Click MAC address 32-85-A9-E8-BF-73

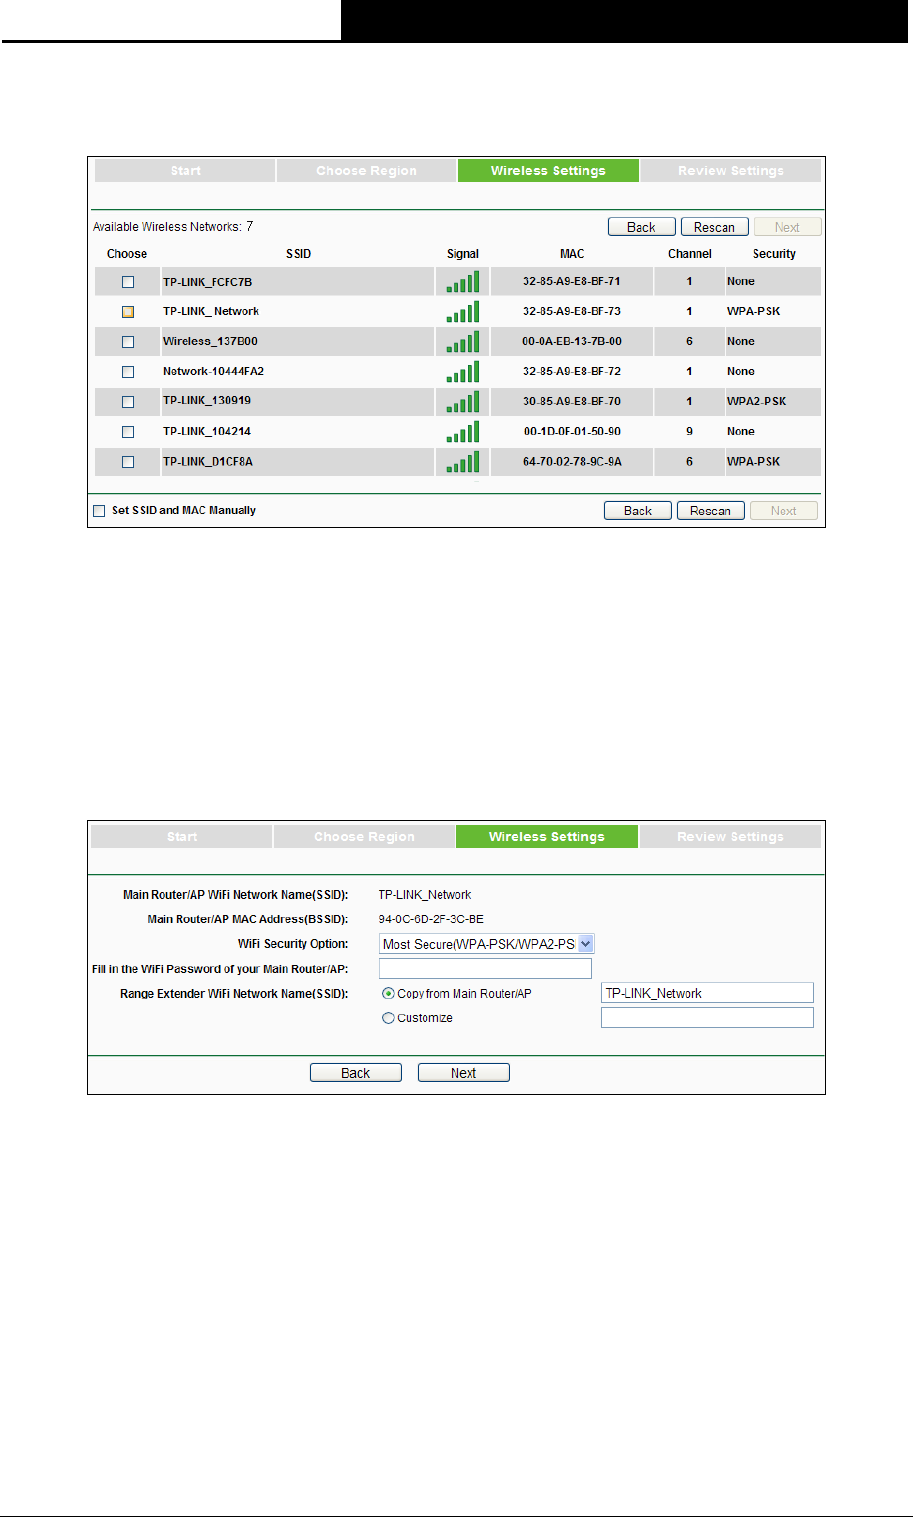point(572,312)
